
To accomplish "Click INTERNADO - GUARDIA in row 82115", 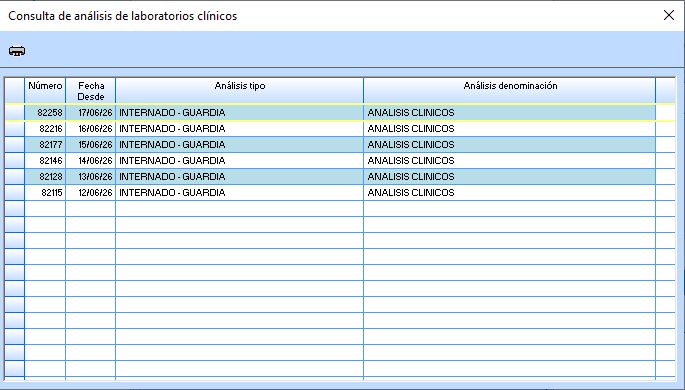I will pos(172,193).
